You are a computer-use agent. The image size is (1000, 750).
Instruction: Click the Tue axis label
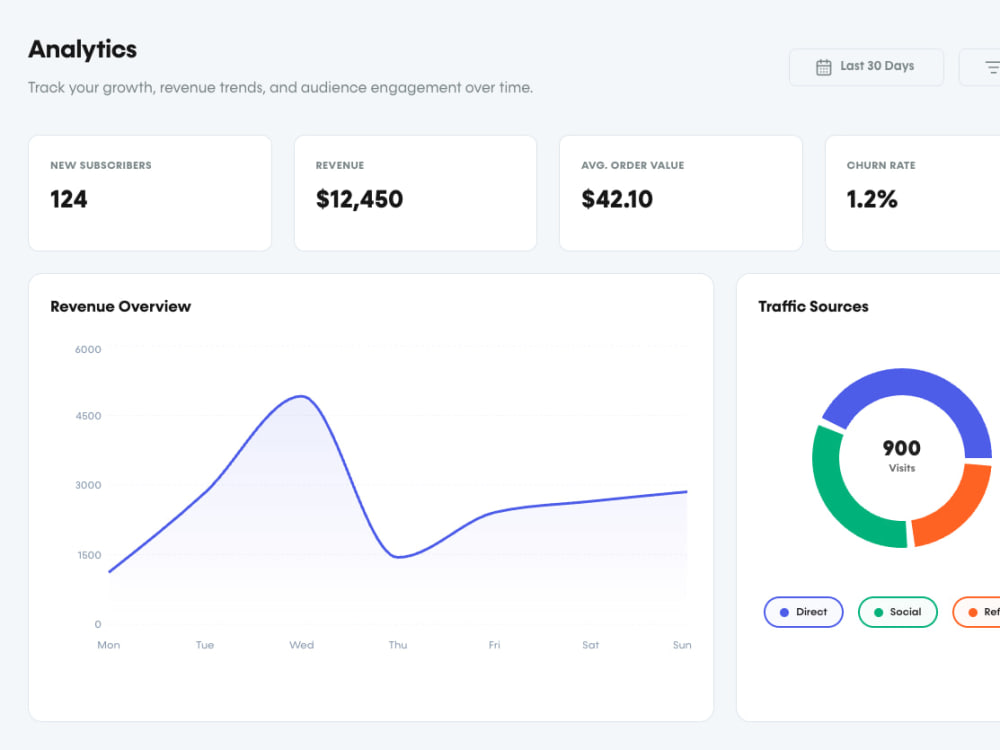click(205, 645)
